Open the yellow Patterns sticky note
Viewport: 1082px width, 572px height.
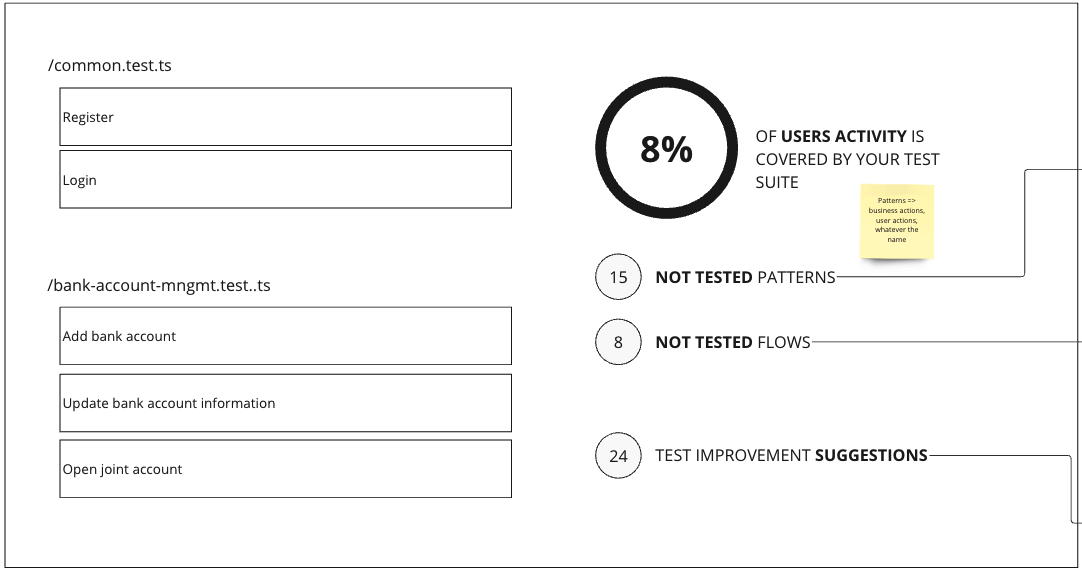coord(897,221)
